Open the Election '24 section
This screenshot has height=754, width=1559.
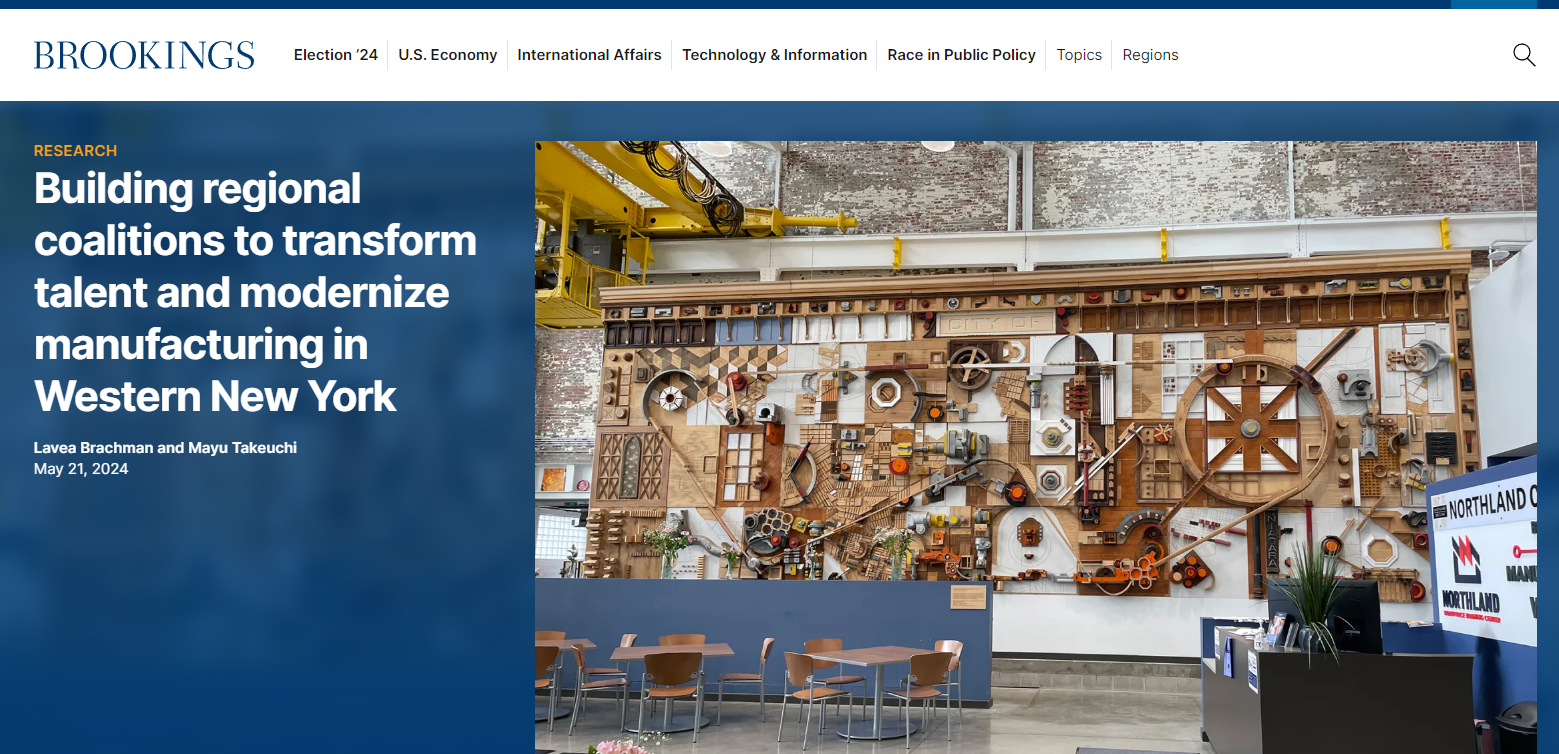coord(335,55)
